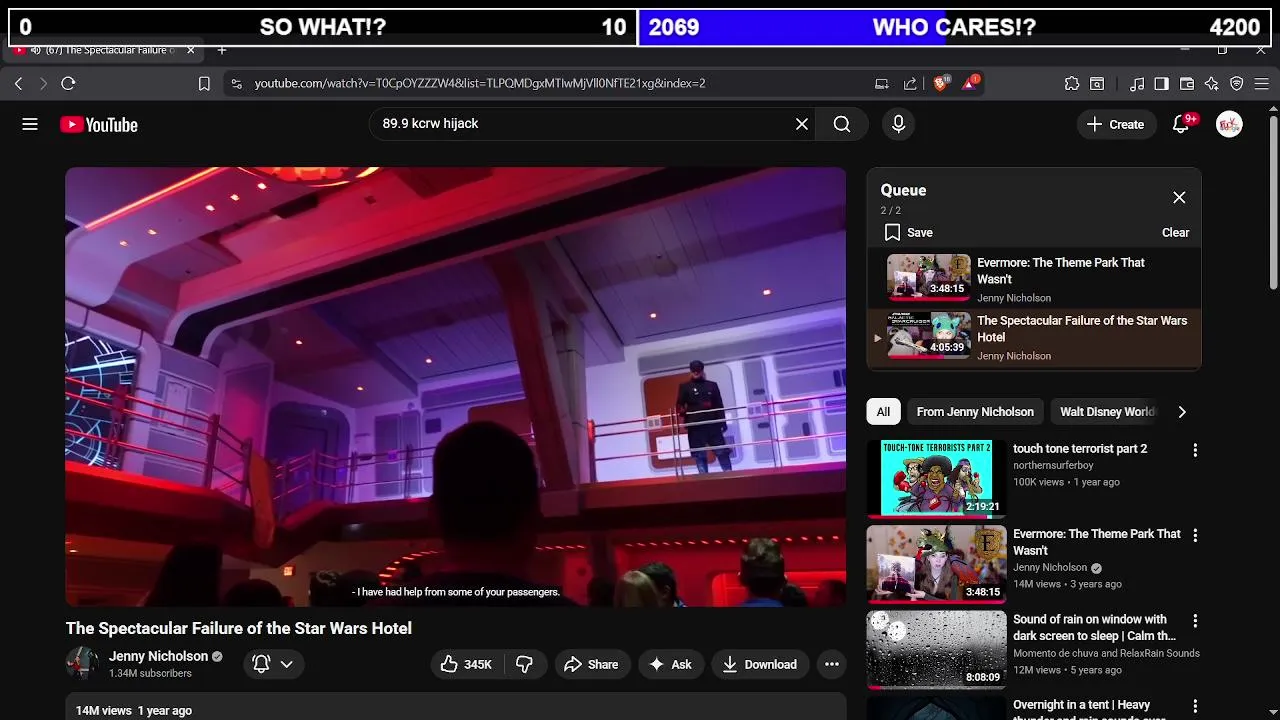1280x720 pixels.
Task: Open browser main menu hamburger
Action: coord(1262,83)
